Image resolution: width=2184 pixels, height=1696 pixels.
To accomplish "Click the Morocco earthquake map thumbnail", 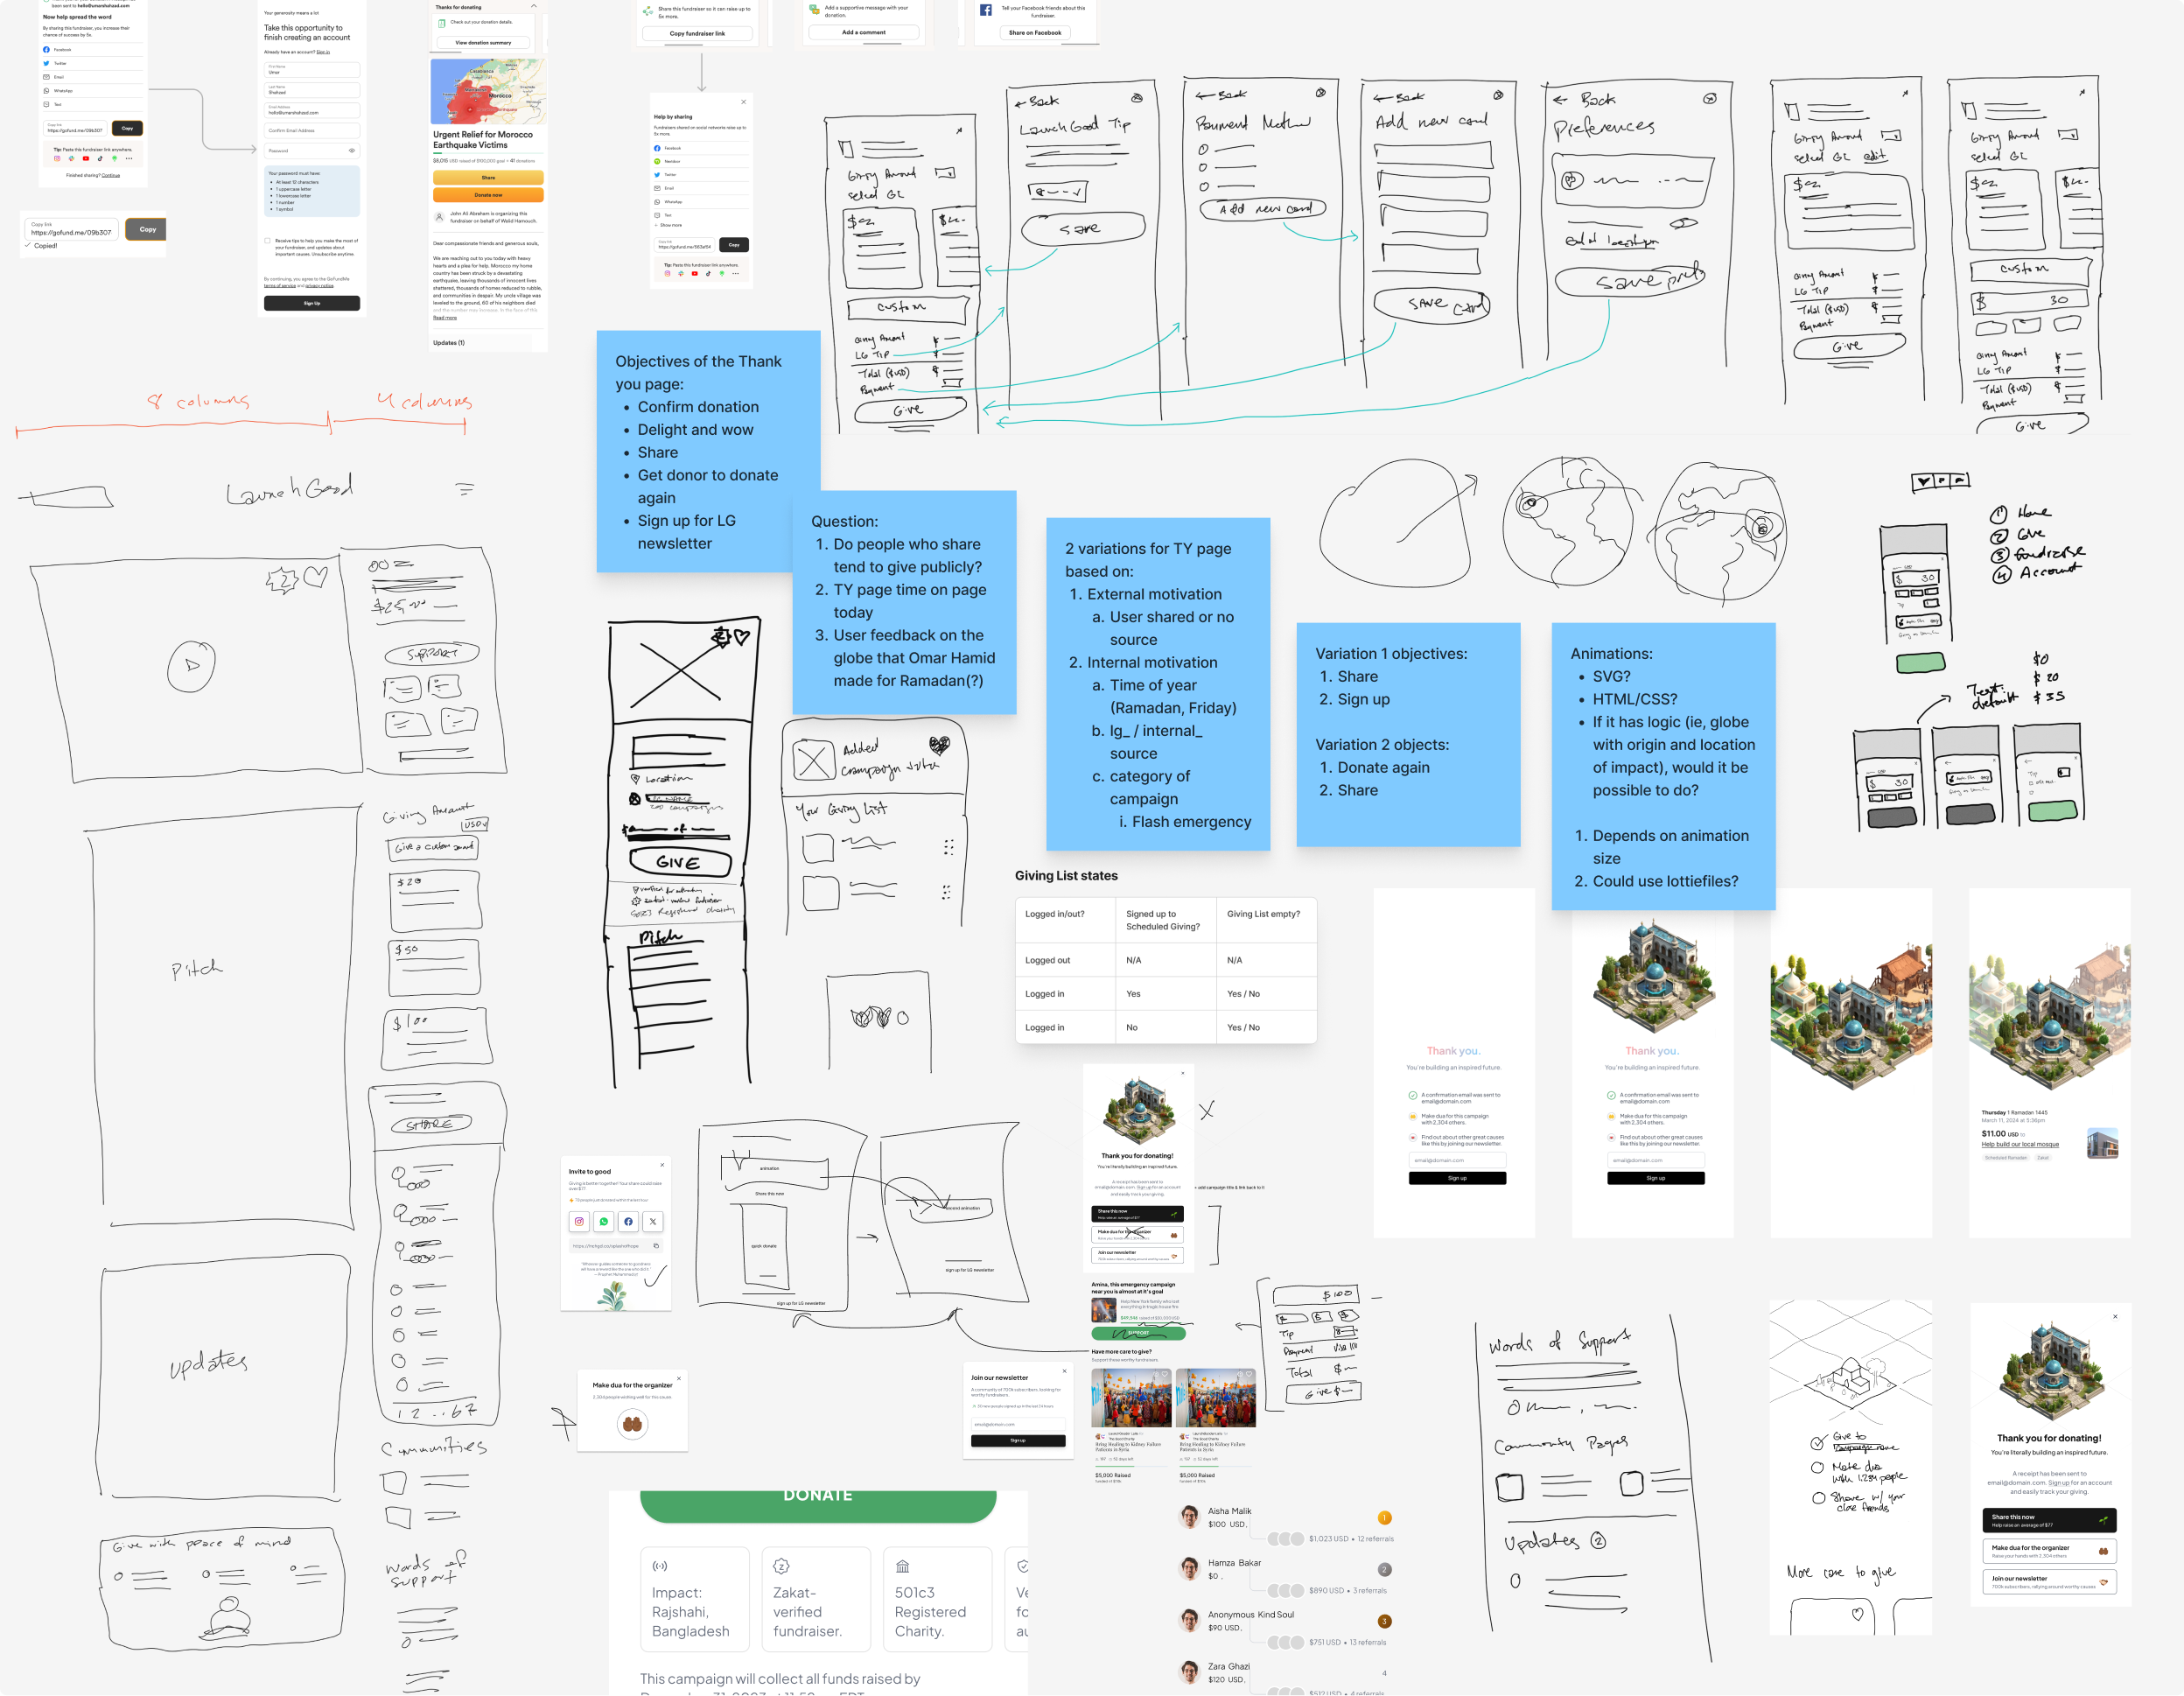I will [488, 91].
